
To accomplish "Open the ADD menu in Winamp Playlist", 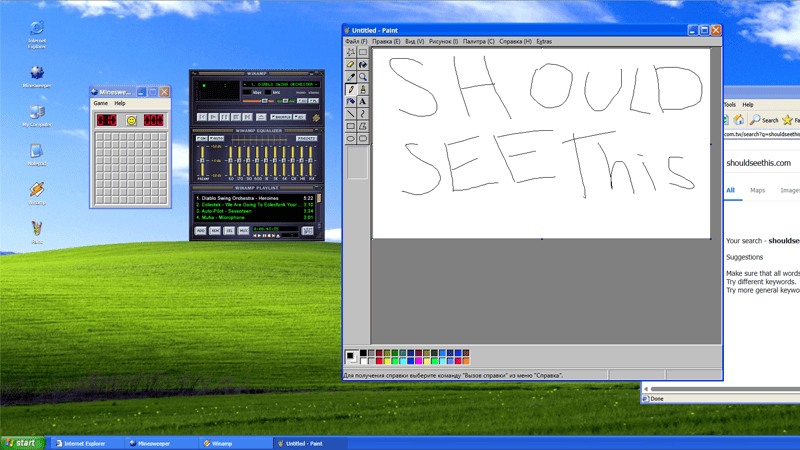I will [x=201, y=231].
